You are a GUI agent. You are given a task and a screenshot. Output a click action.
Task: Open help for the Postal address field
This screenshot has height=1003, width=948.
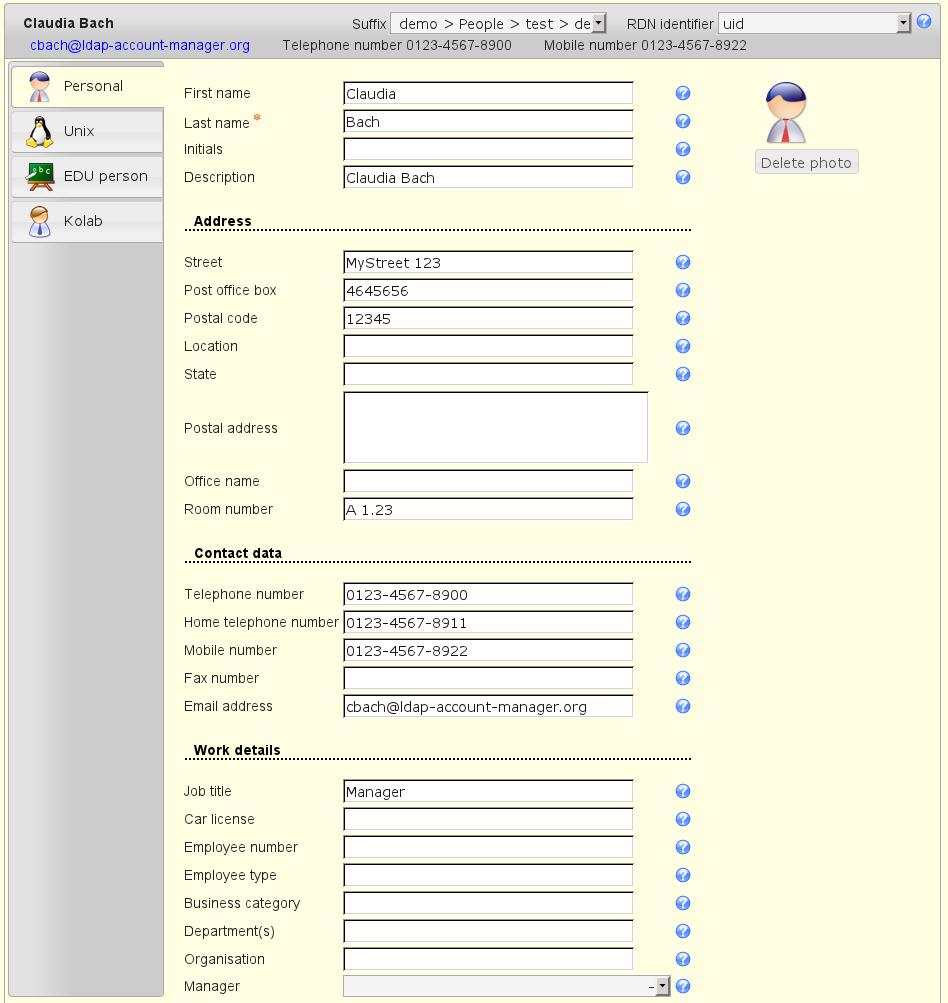(x=683, y=428)
